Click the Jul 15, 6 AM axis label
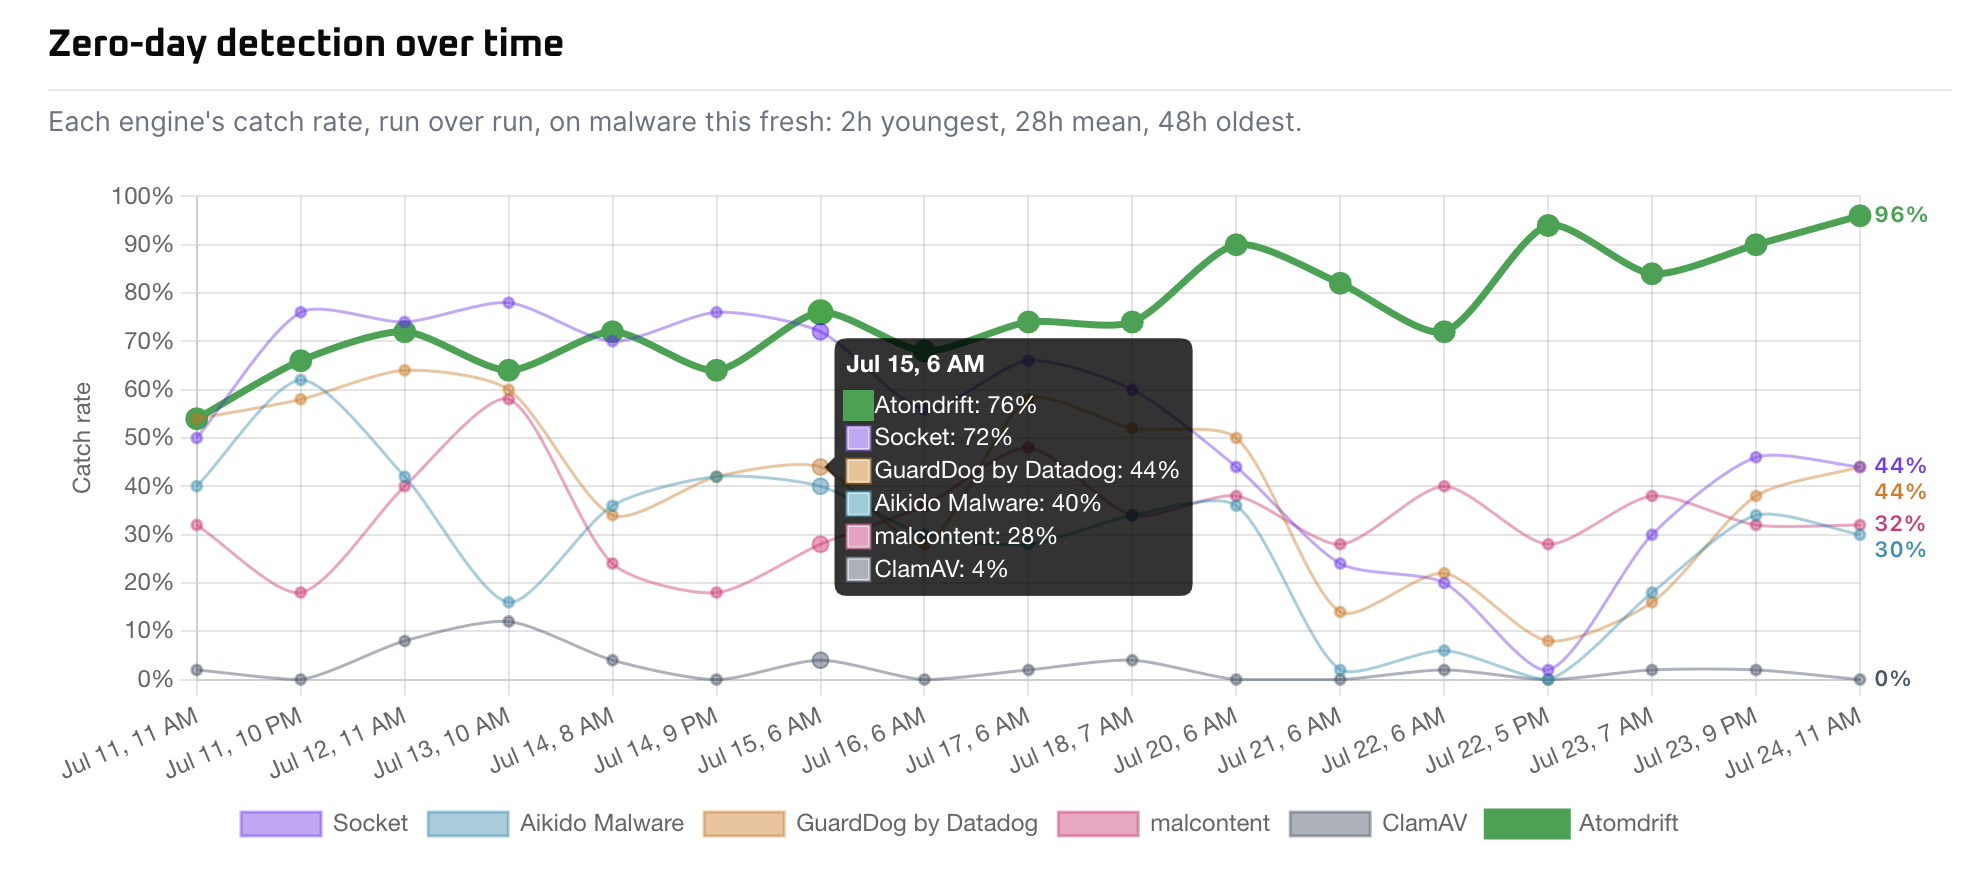The height and width of the screenshot is (870, 1978). click(760, 740)
